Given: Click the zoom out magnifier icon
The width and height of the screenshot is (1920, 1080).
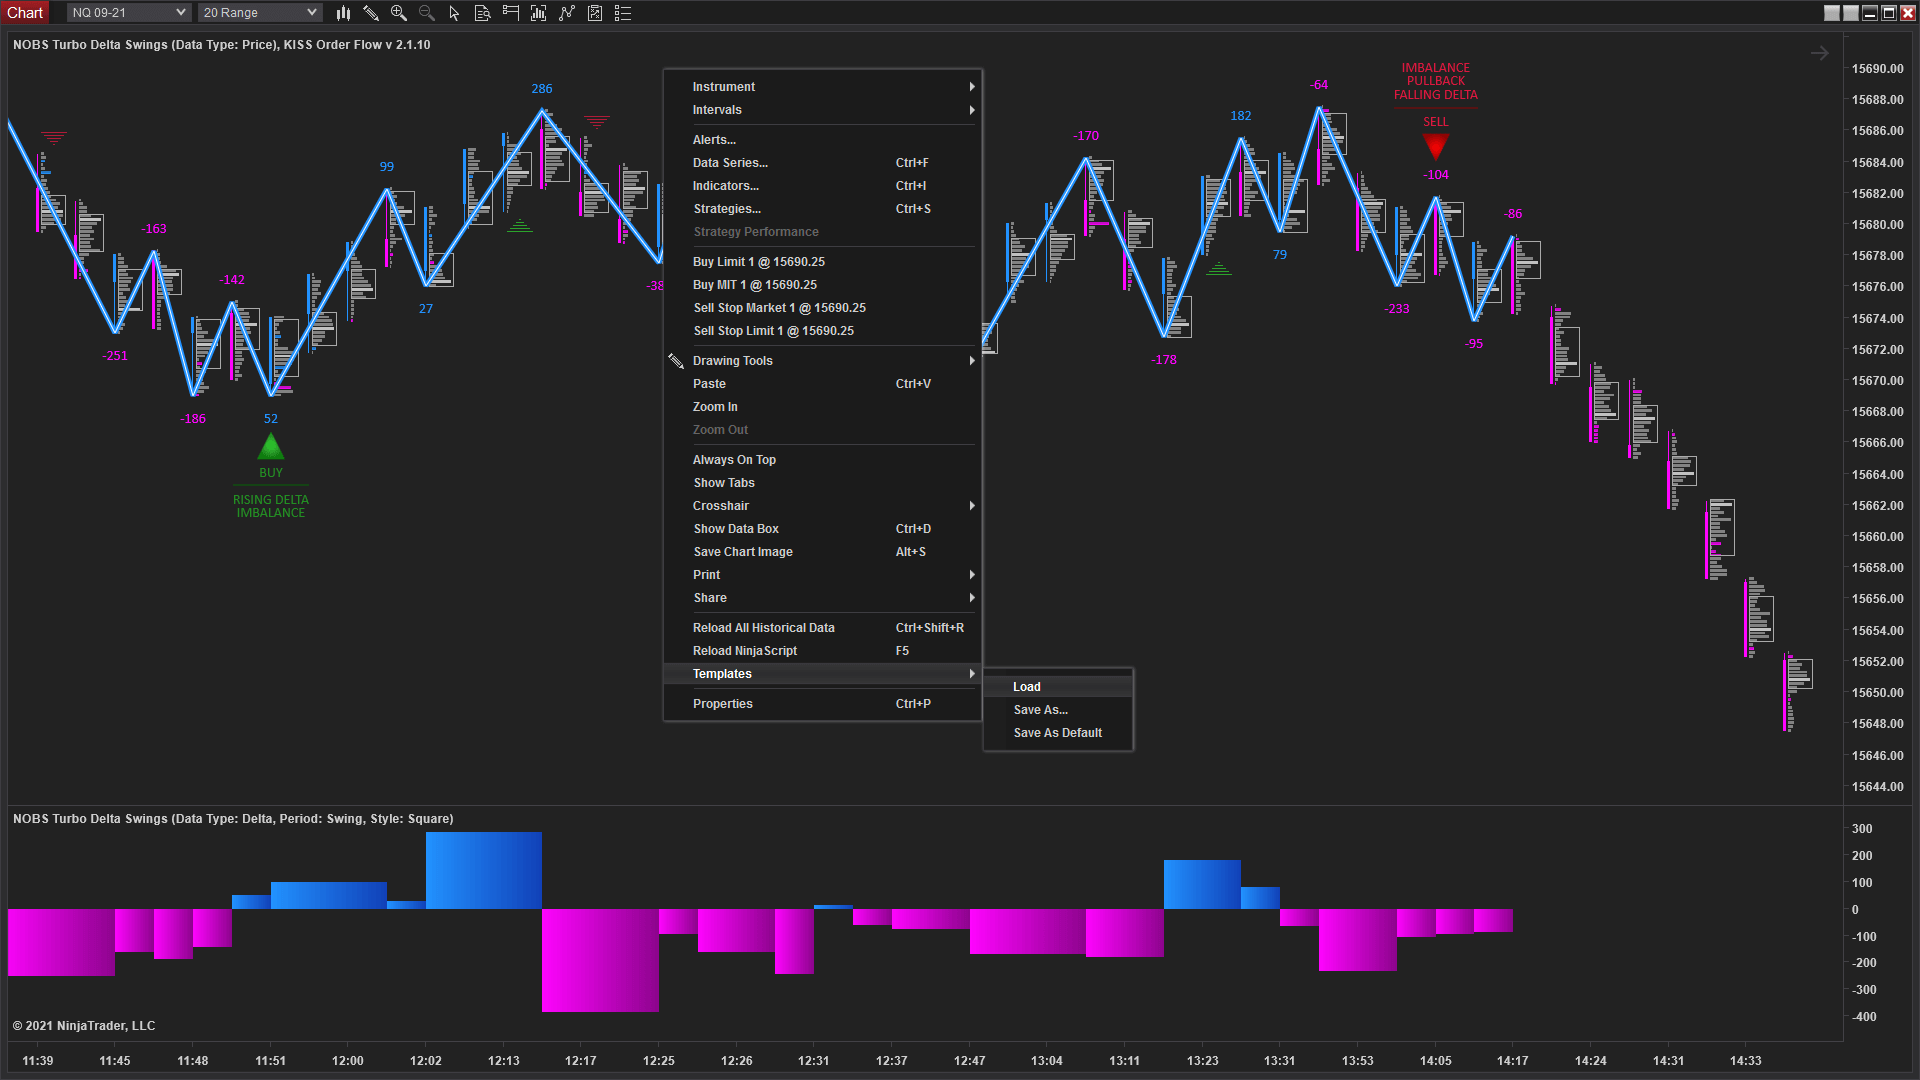Looking at the screenshot, I should pyautogui.click(x=427, y=13).
